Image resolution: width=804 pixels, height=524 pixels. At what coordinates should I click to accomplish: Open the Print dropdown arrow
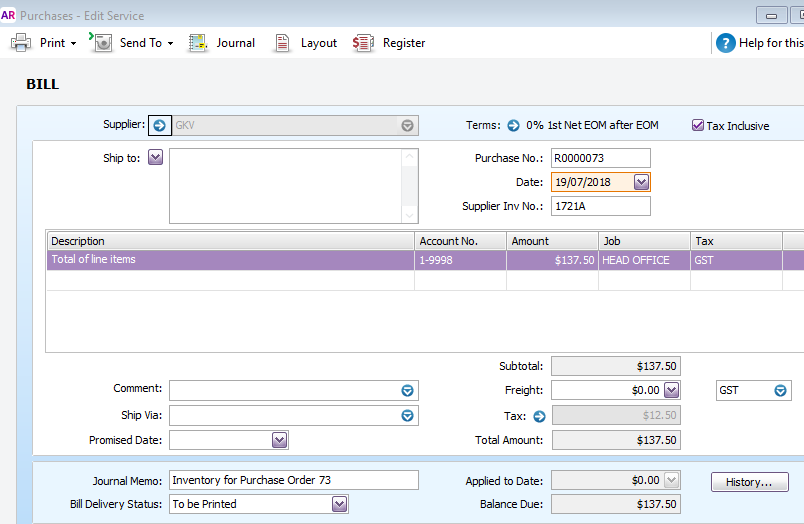pyautogui.click(x=74, y=44)
